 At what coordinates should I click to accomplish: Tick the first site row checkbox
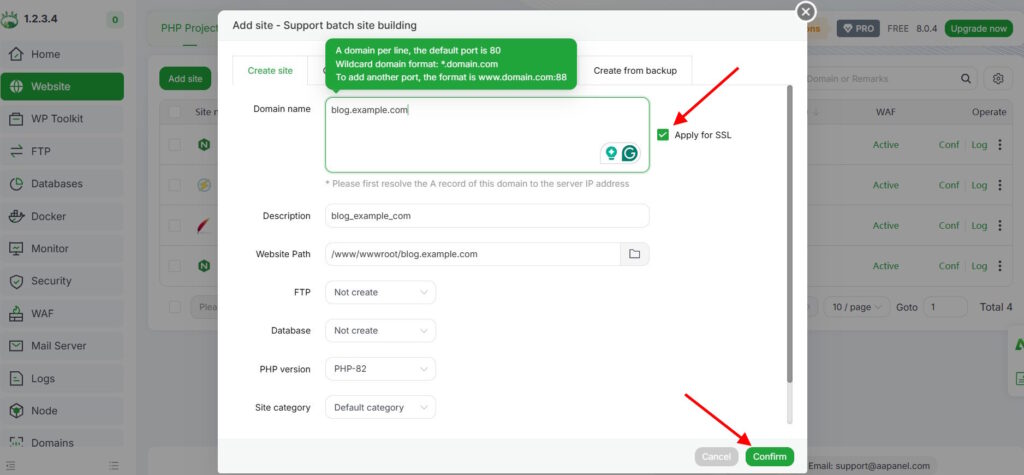[x=174, y=144]
